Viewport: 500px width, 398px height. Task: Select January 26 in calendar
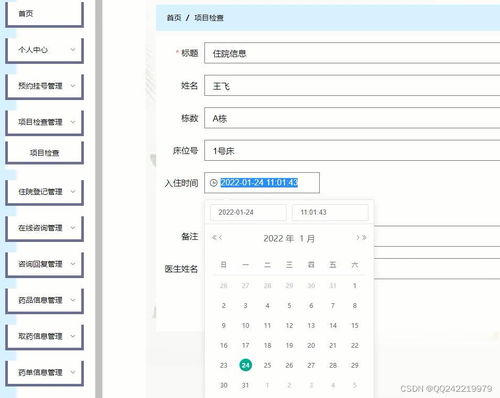(x=289, y=365)
